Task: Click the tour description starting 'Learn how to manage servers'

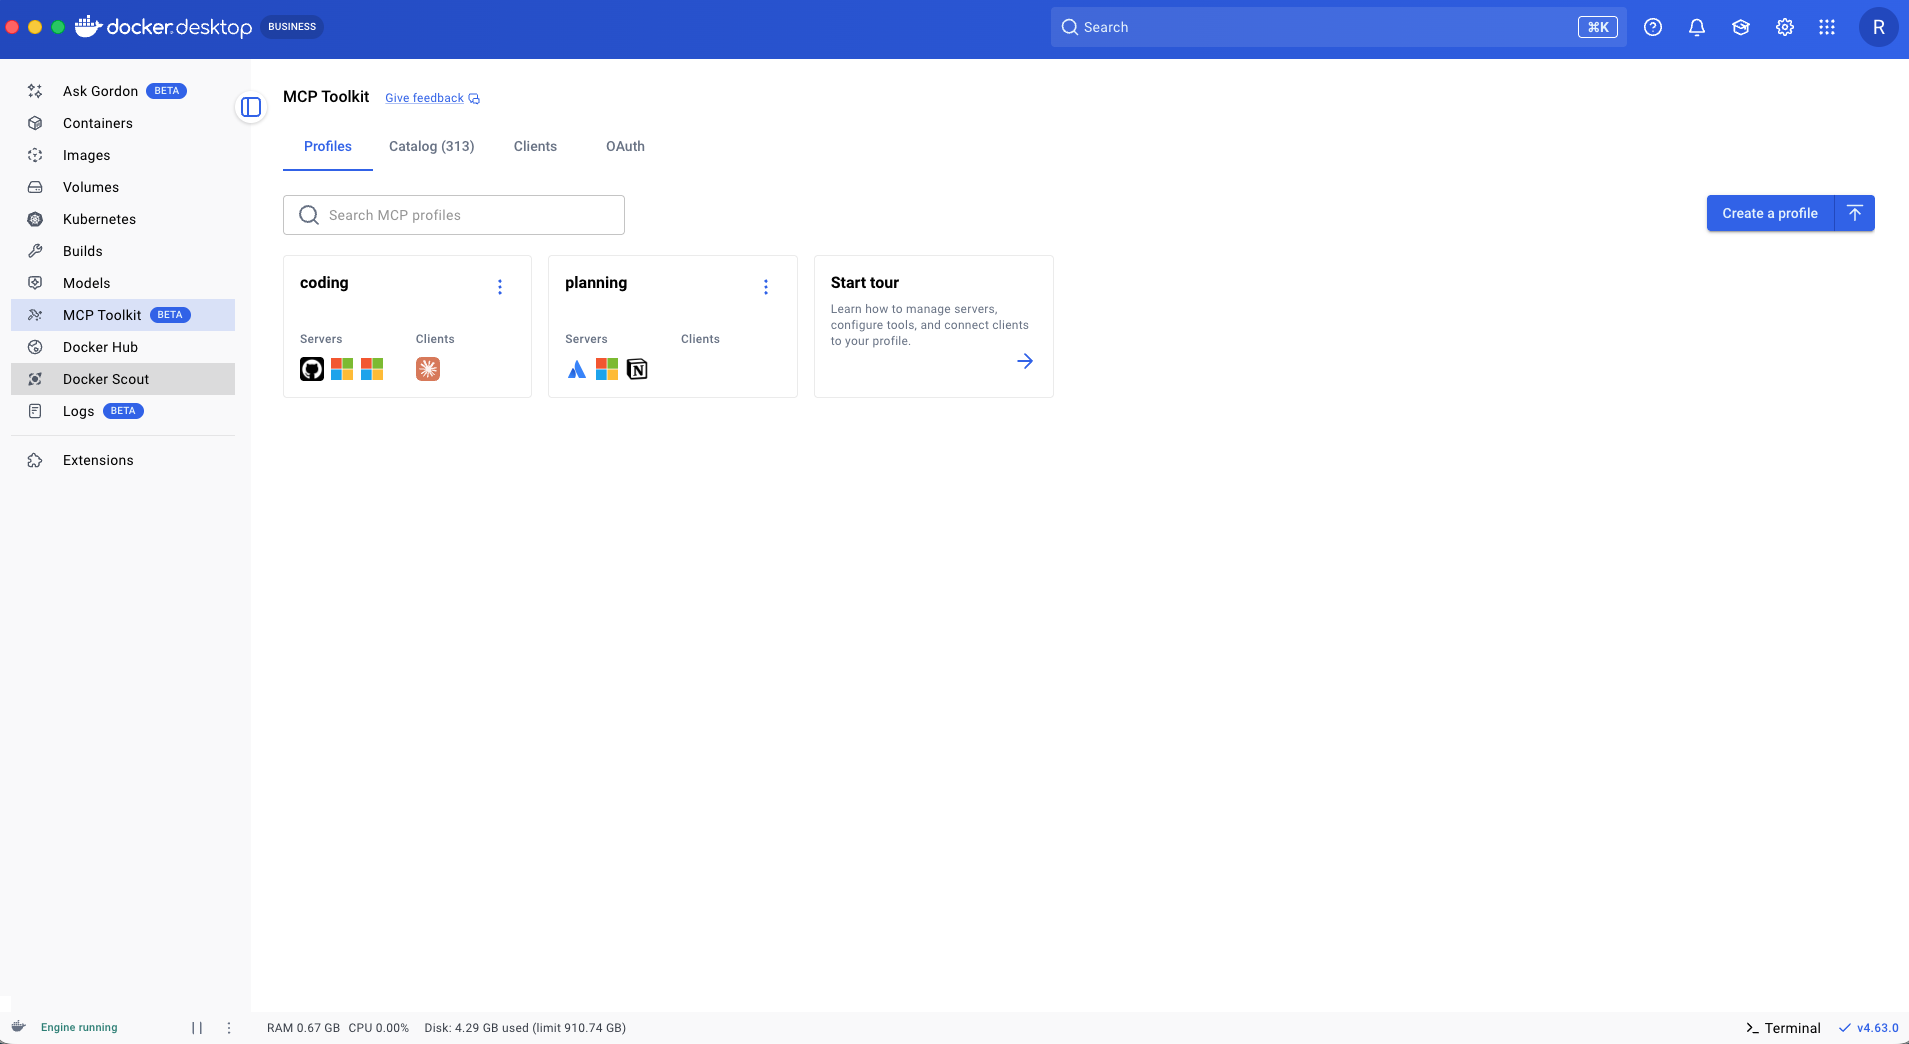Action: (930, 325)
